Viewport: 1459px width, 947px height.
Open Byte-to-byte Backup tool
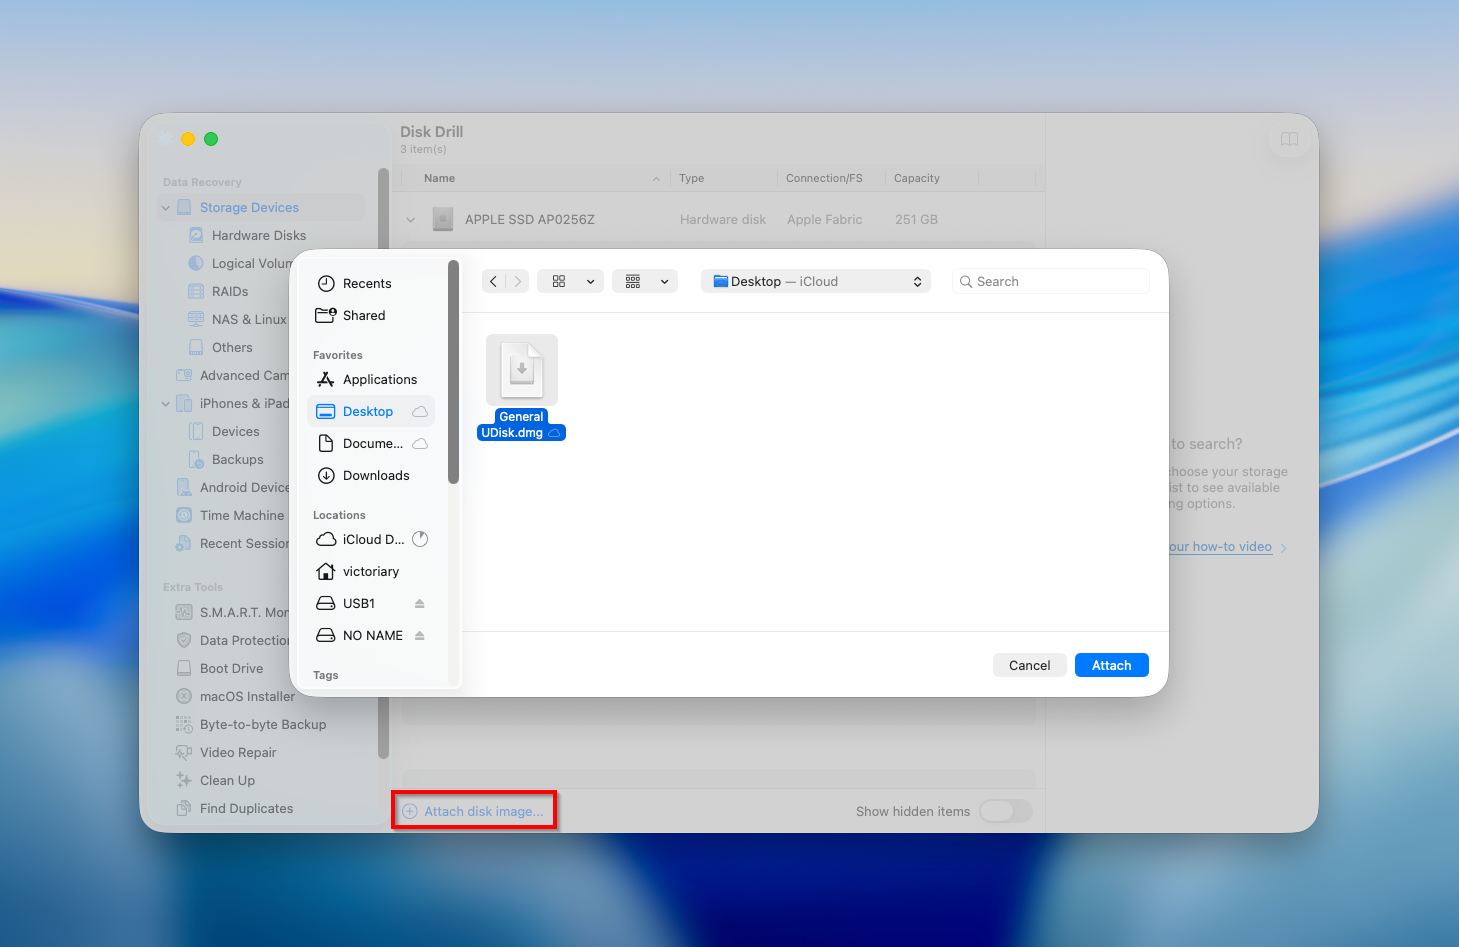pyautogui.click(x=262, y=724)
